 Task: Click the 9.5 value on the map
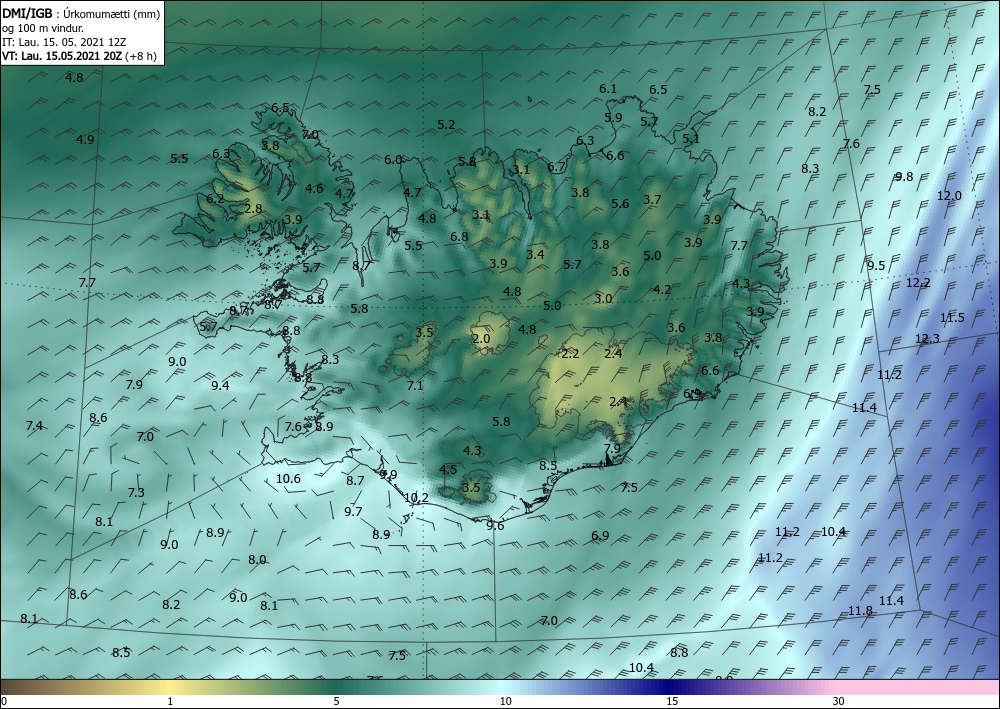click(x=876, y=265)
